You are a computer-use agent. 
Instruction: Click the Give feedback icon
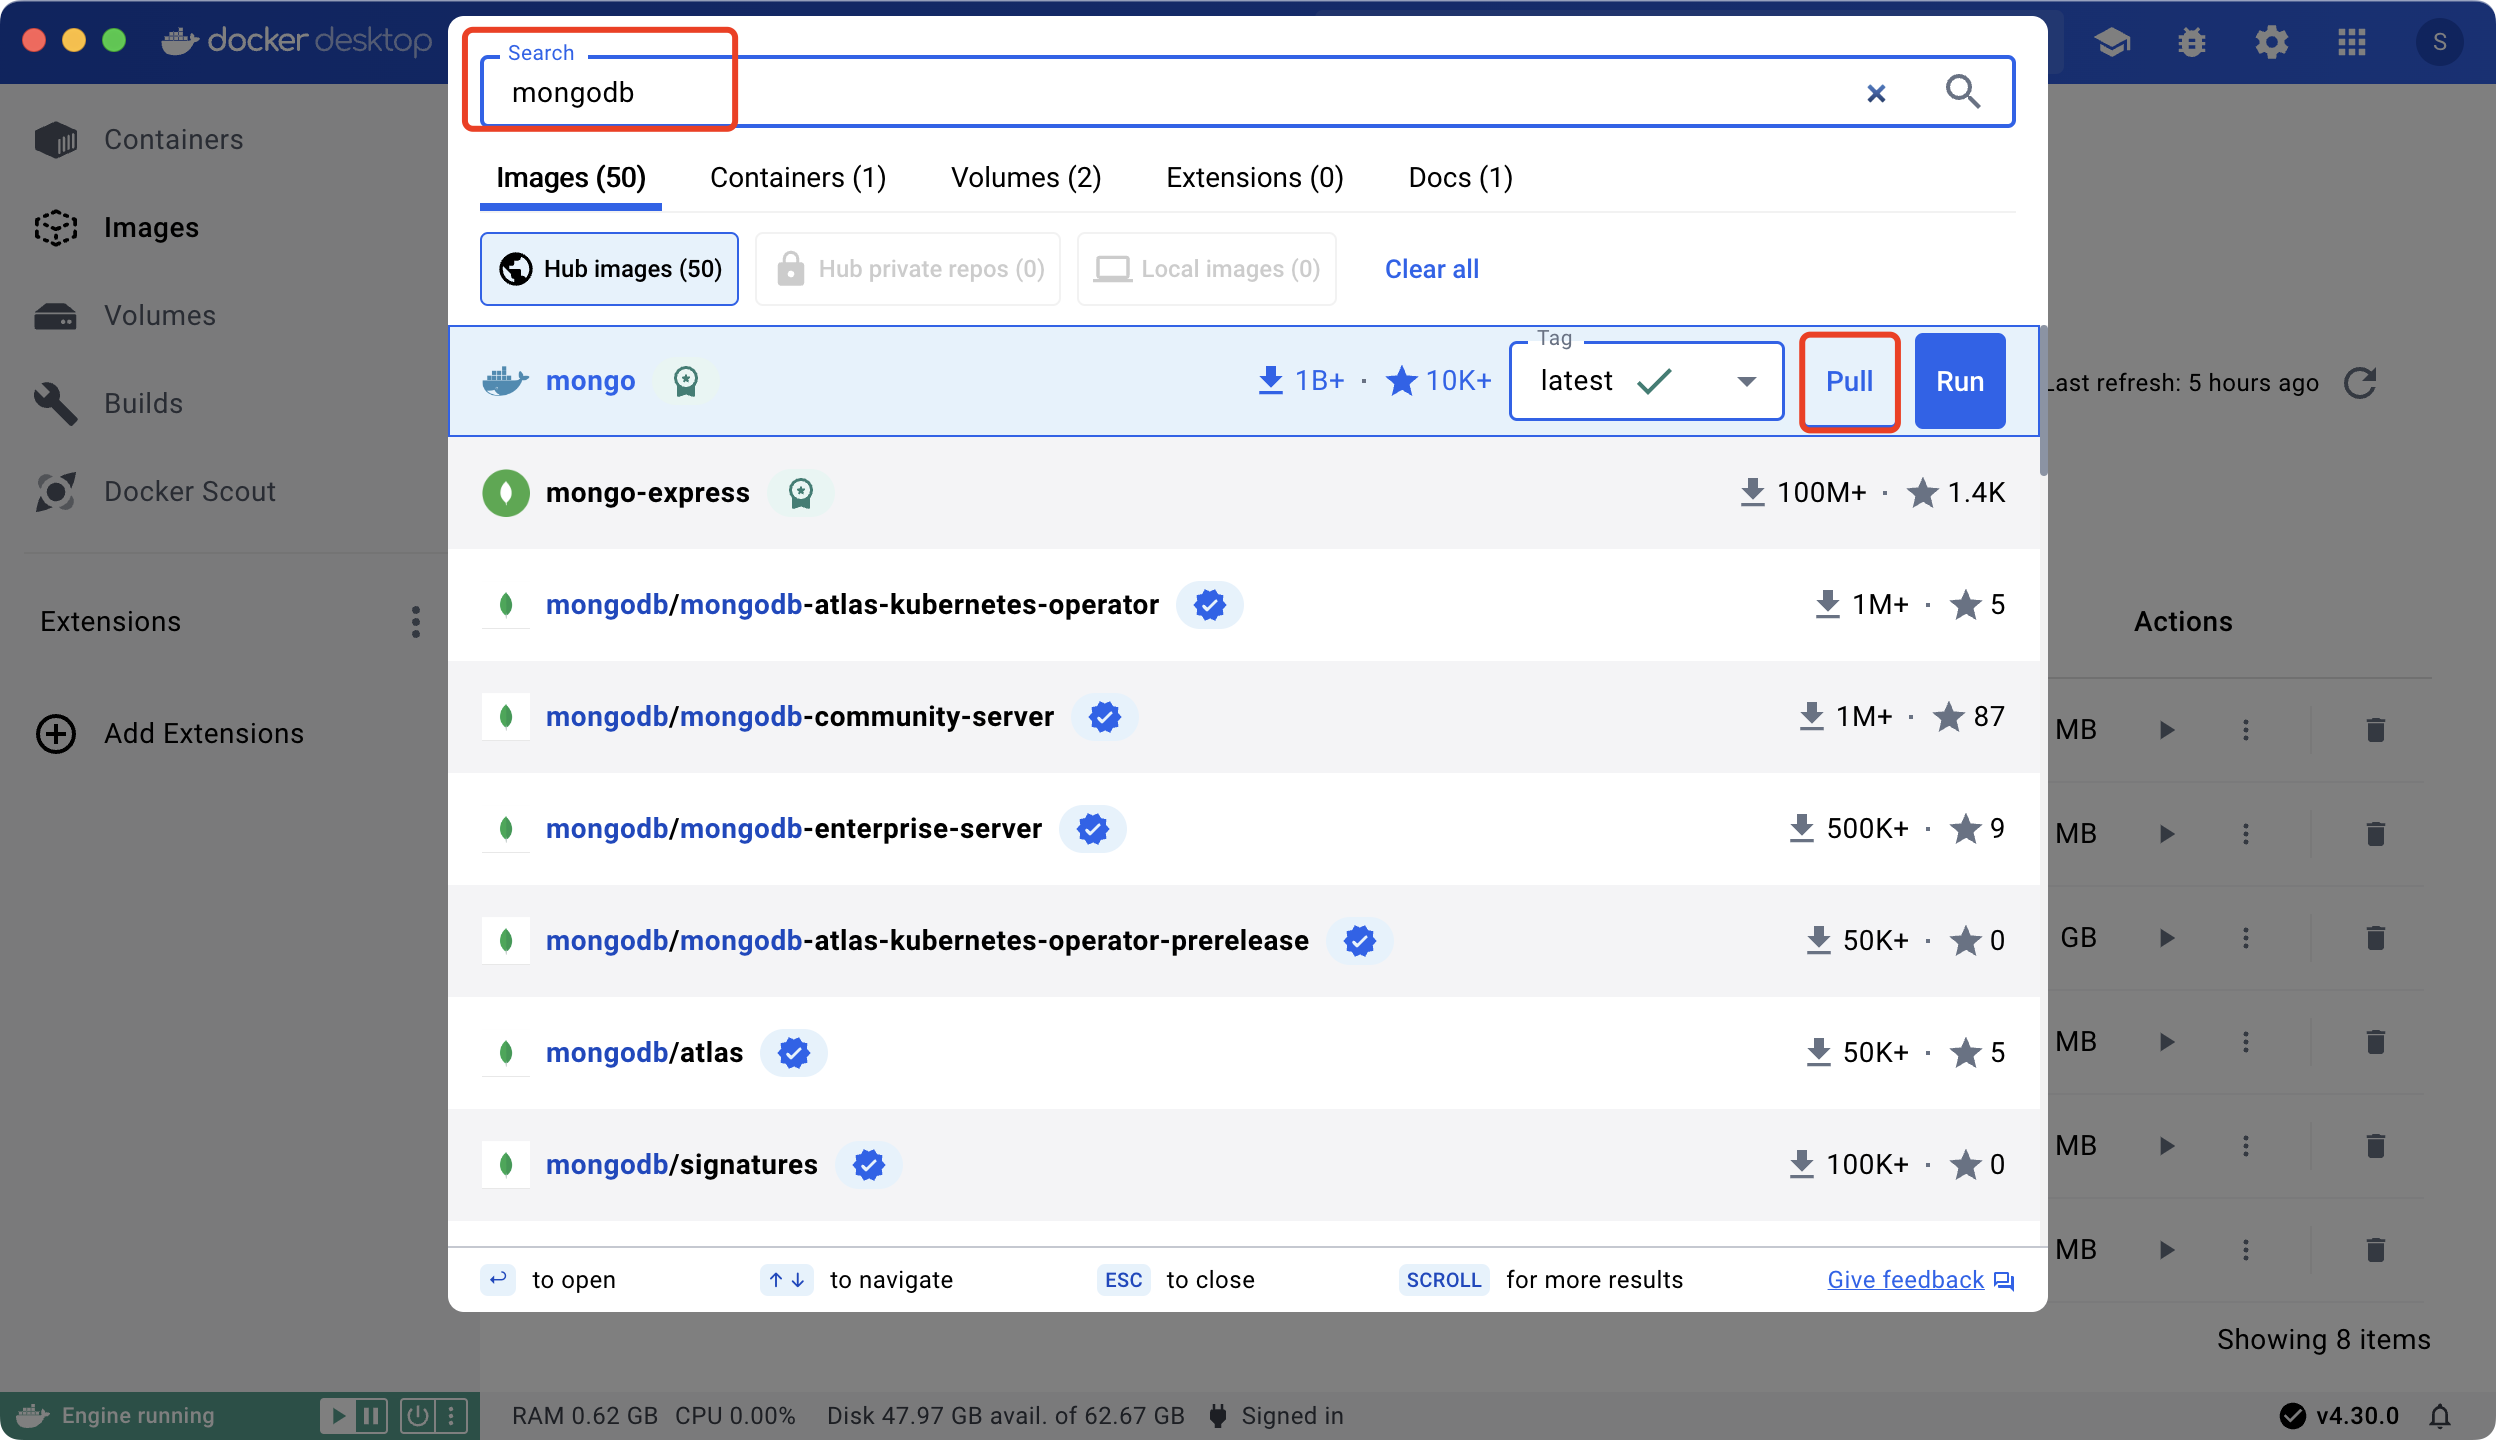click(x=2004, y=1281)
